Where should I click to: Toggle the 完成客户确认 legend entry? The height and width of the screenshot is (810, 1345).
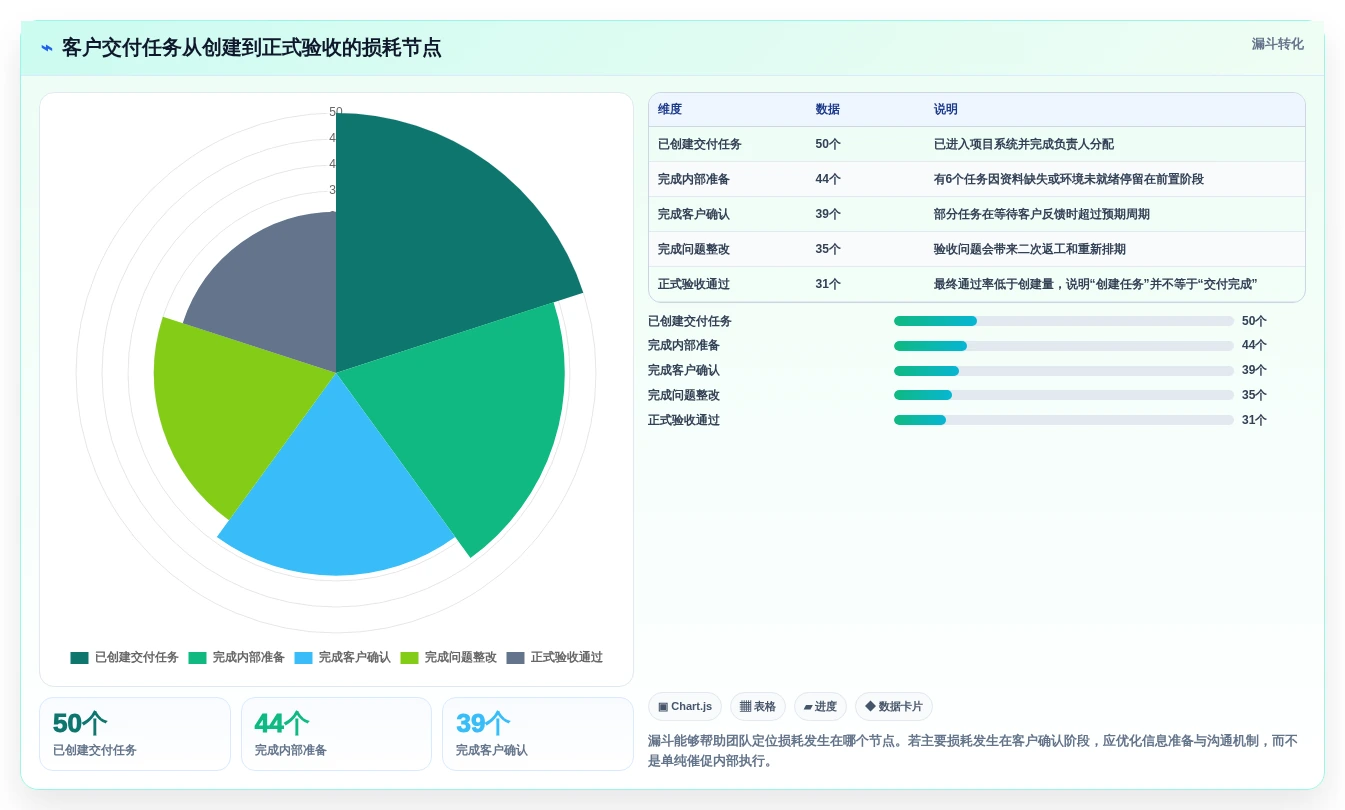click(x=342, y=658)
